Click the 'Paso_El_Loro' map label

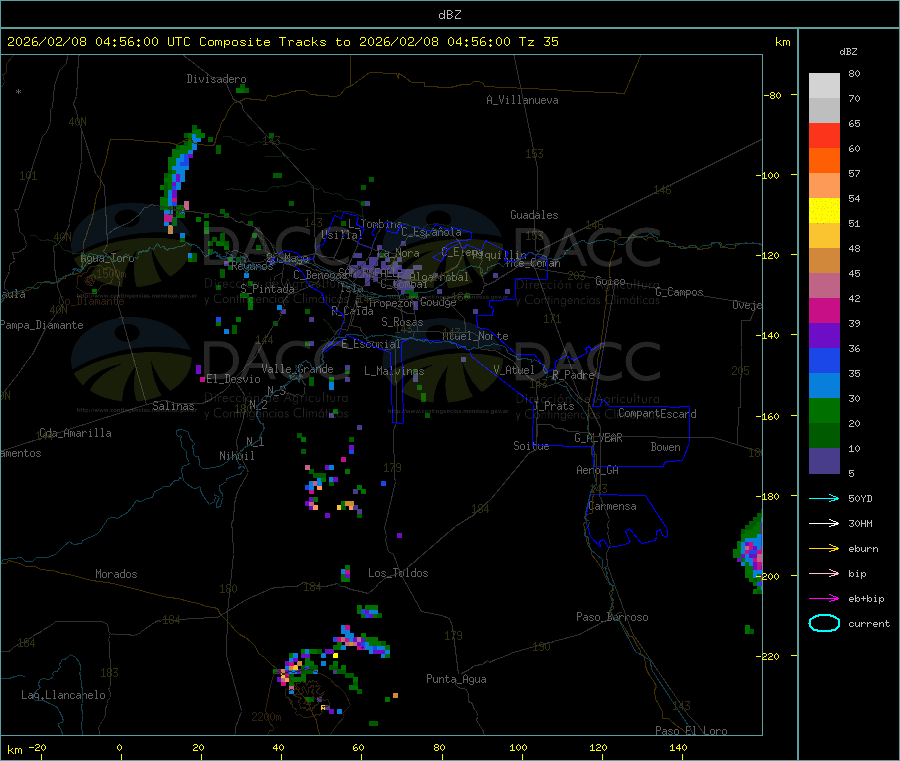click(692, 731)
